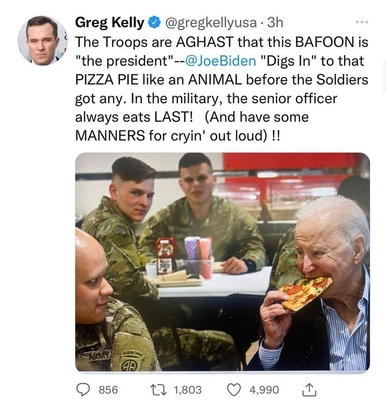Click the reply speech bubble icon
The width and height of the screenshot is (388, 413).
(83, 390)
